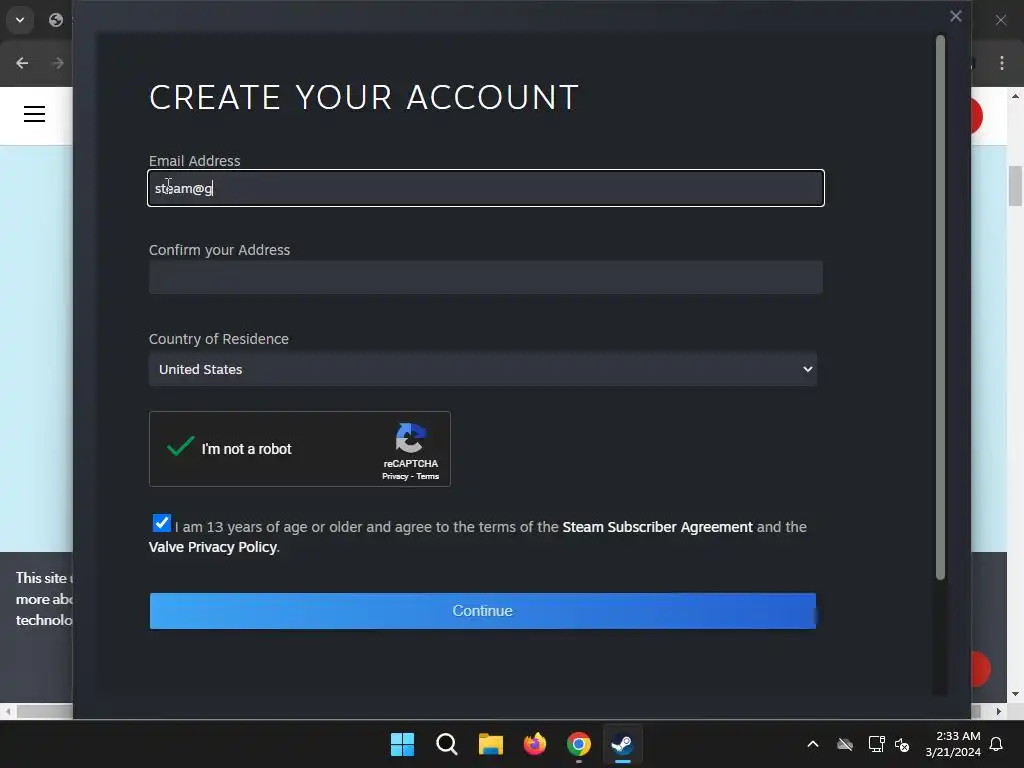Open the browser three-dot menu

point(1002,63)
